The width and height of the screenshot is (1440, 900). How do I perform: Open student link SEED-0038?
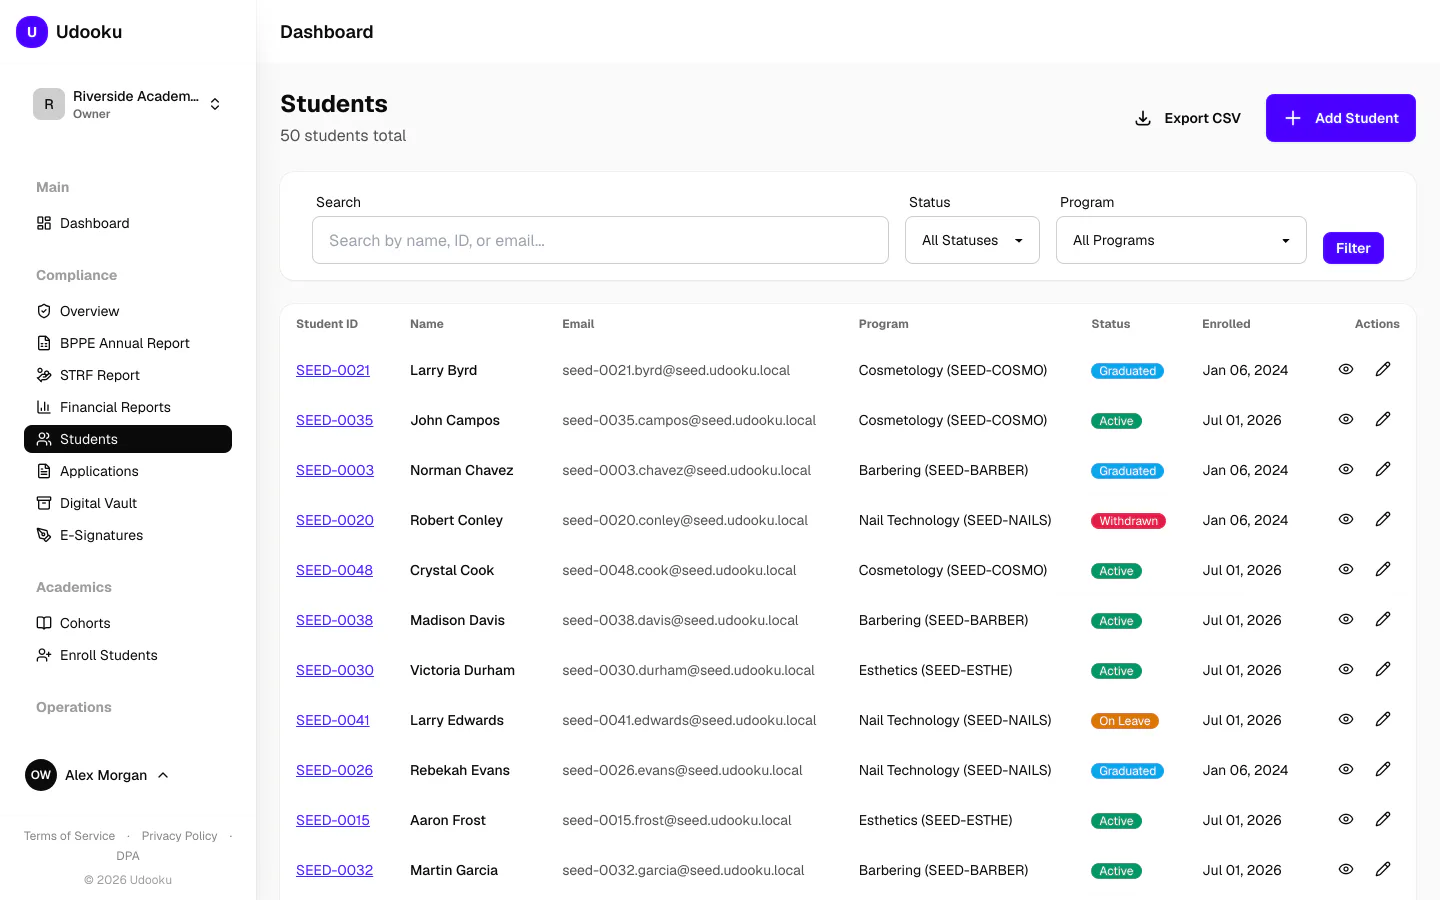coord(334,620)
